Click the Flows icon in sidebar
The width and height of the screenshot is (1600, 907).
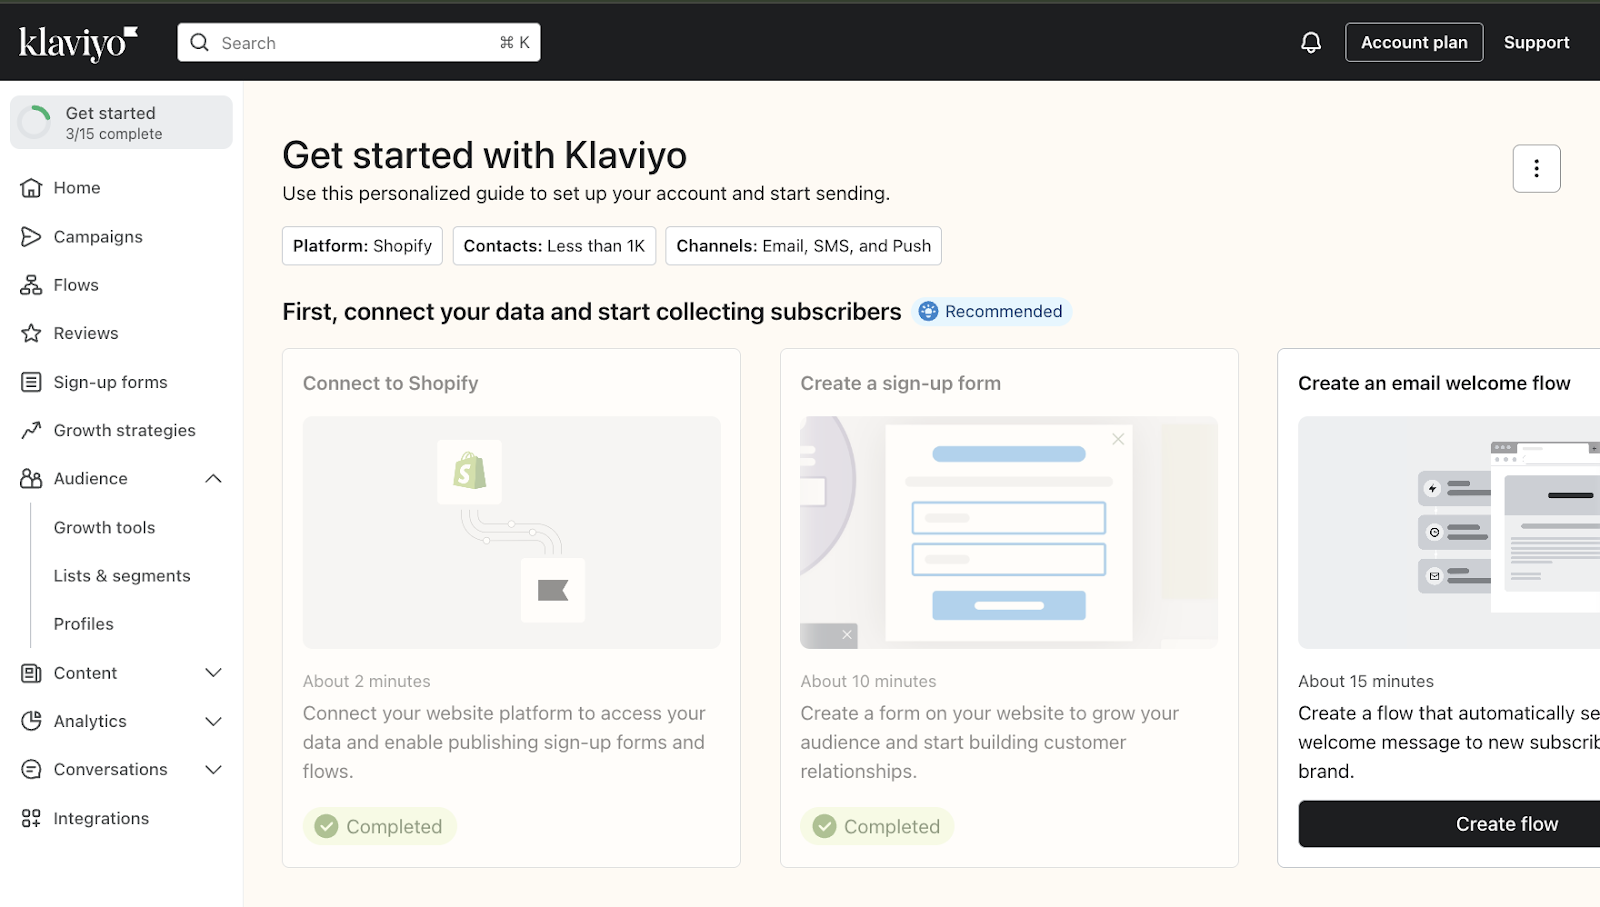pyautogui.click(x=31, y=285)
